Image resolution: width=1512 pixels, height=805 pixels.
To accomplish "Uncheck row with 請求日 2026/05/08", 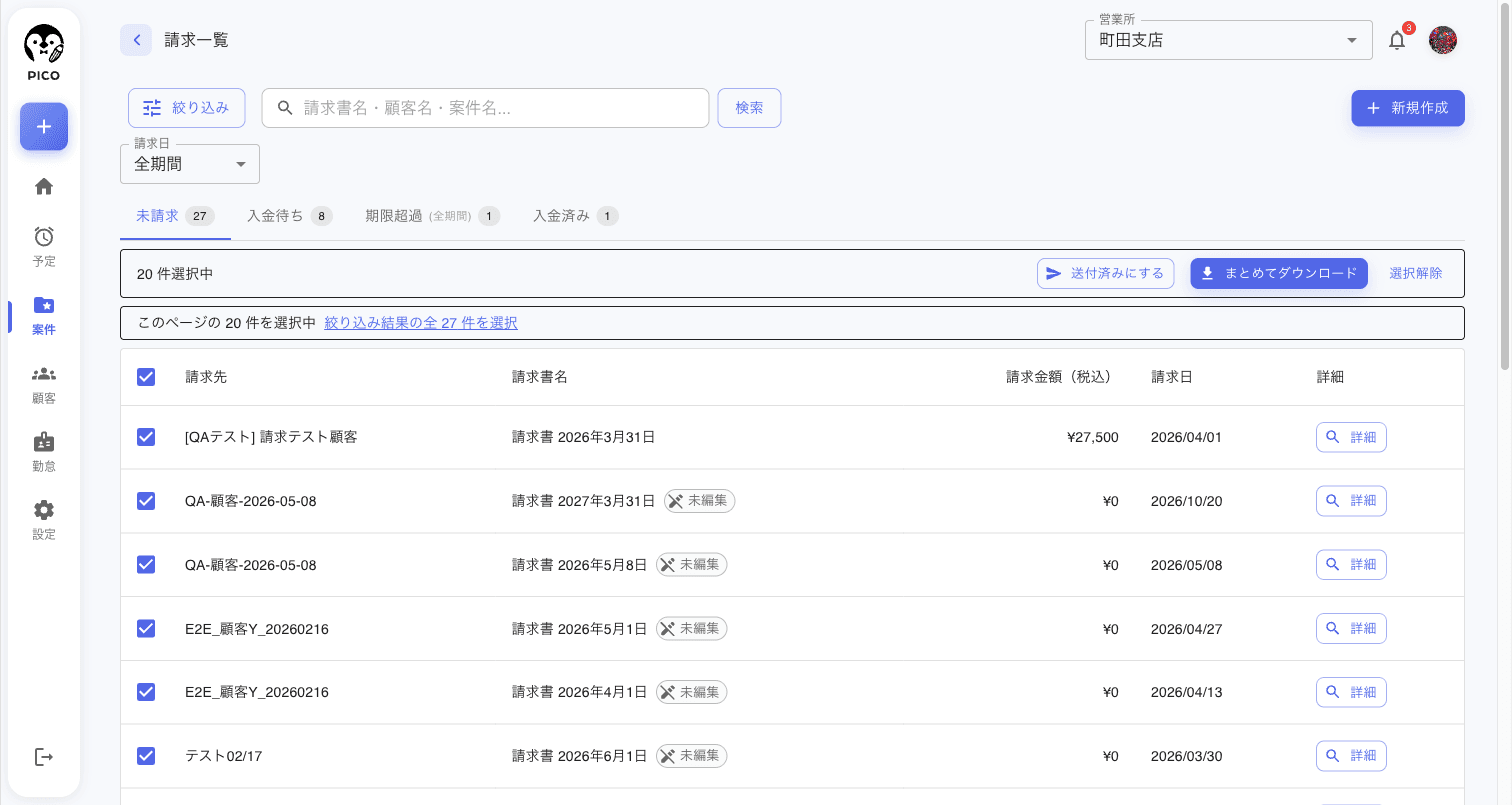I will tap(146, 565).
